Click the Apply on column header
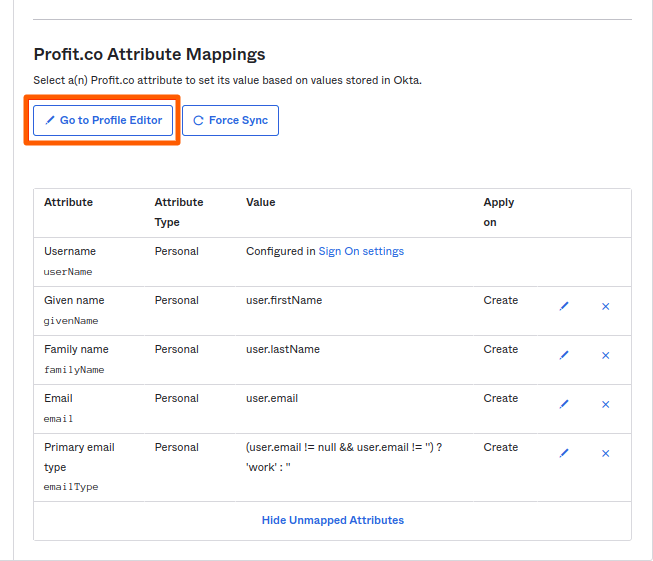The width and height of the screenshot is (653, 561). [x=498, y=212]
